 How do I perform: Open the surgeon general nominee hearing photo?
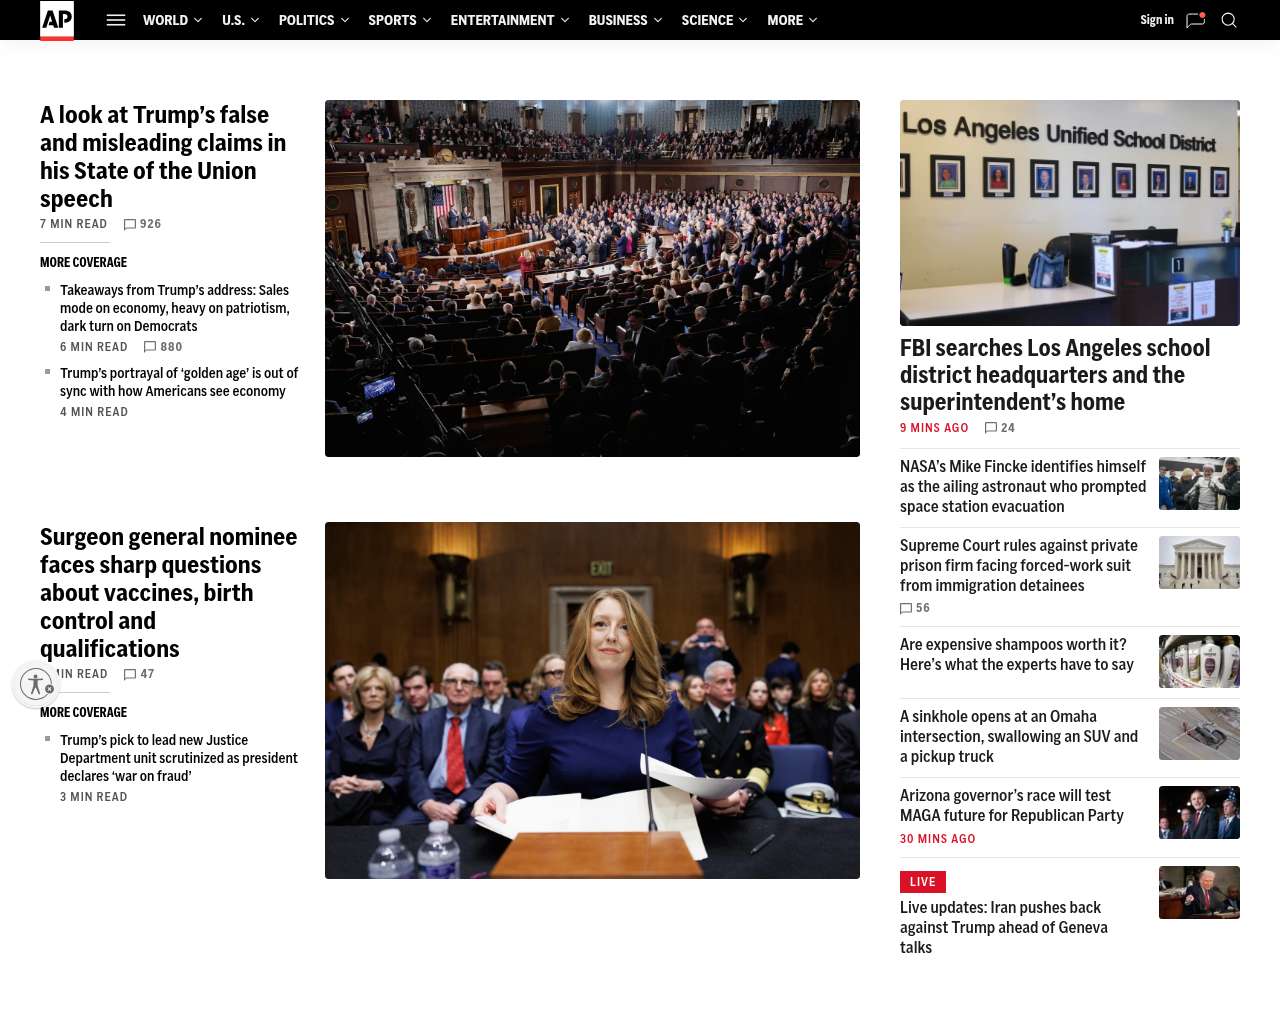[x=592, y=700]
